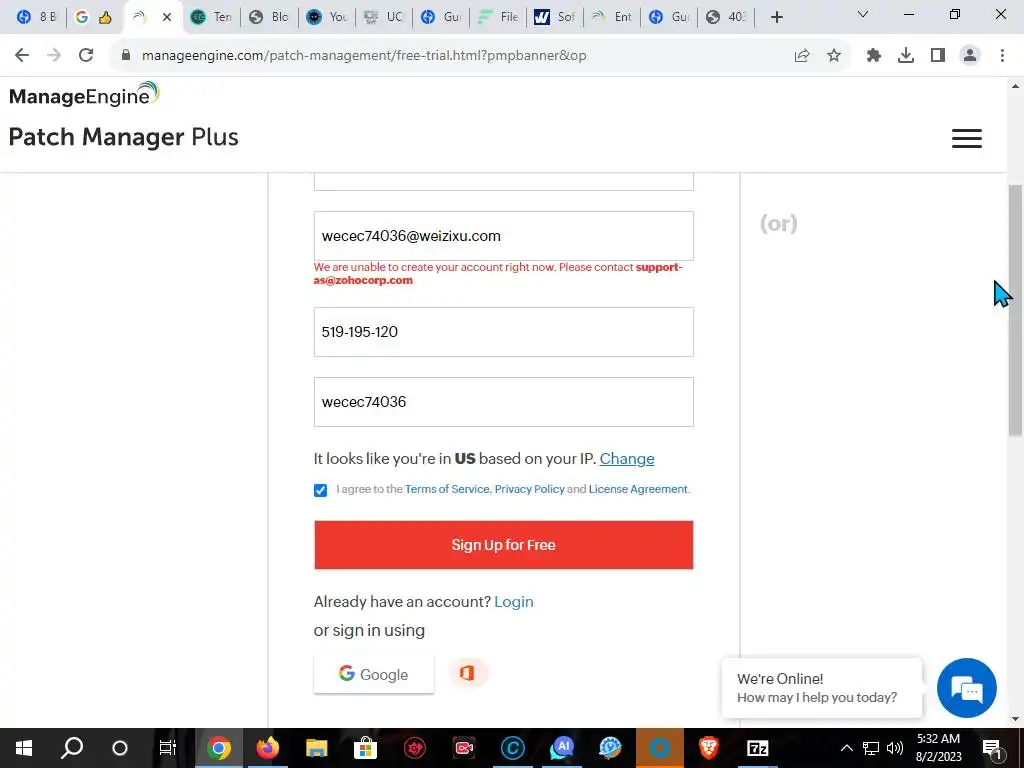This screenshot has height=768, width=1024.
Task: Switch to the 'File' browser tab
Action: [x=499, y=17]
